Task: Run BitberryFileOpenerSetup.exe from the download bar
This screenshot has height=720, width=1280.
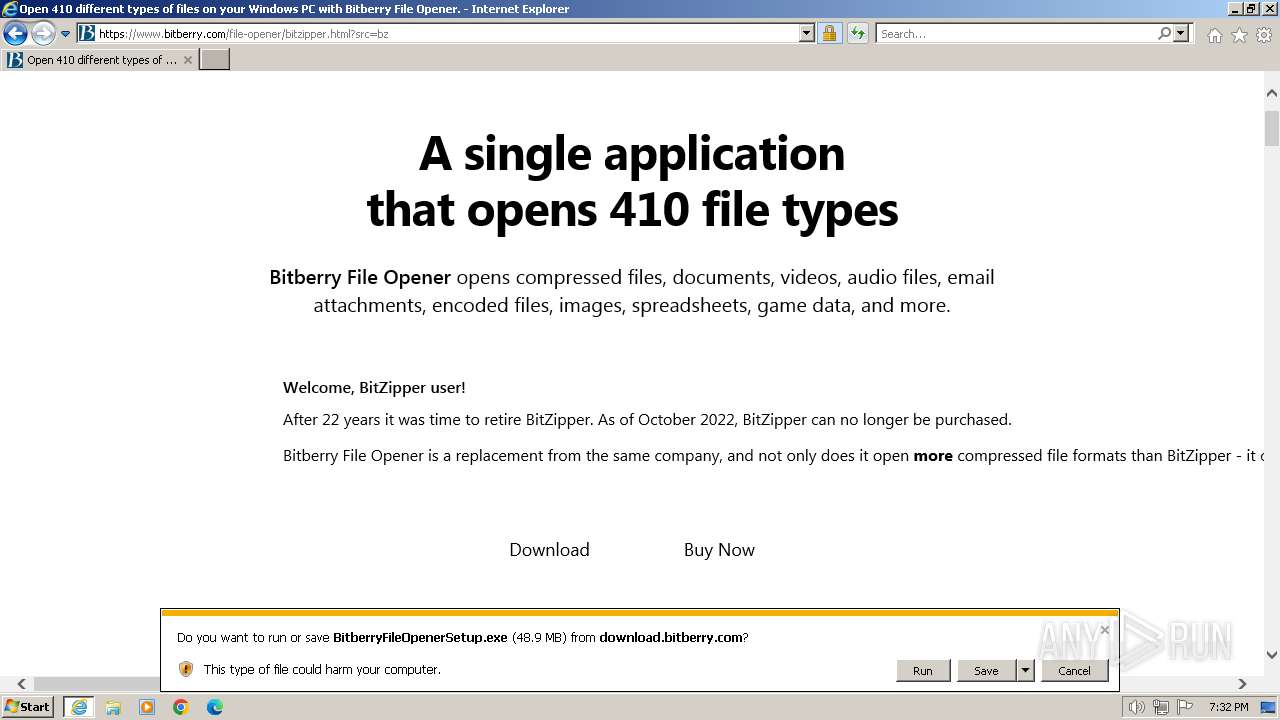Action: click(922, 671)
